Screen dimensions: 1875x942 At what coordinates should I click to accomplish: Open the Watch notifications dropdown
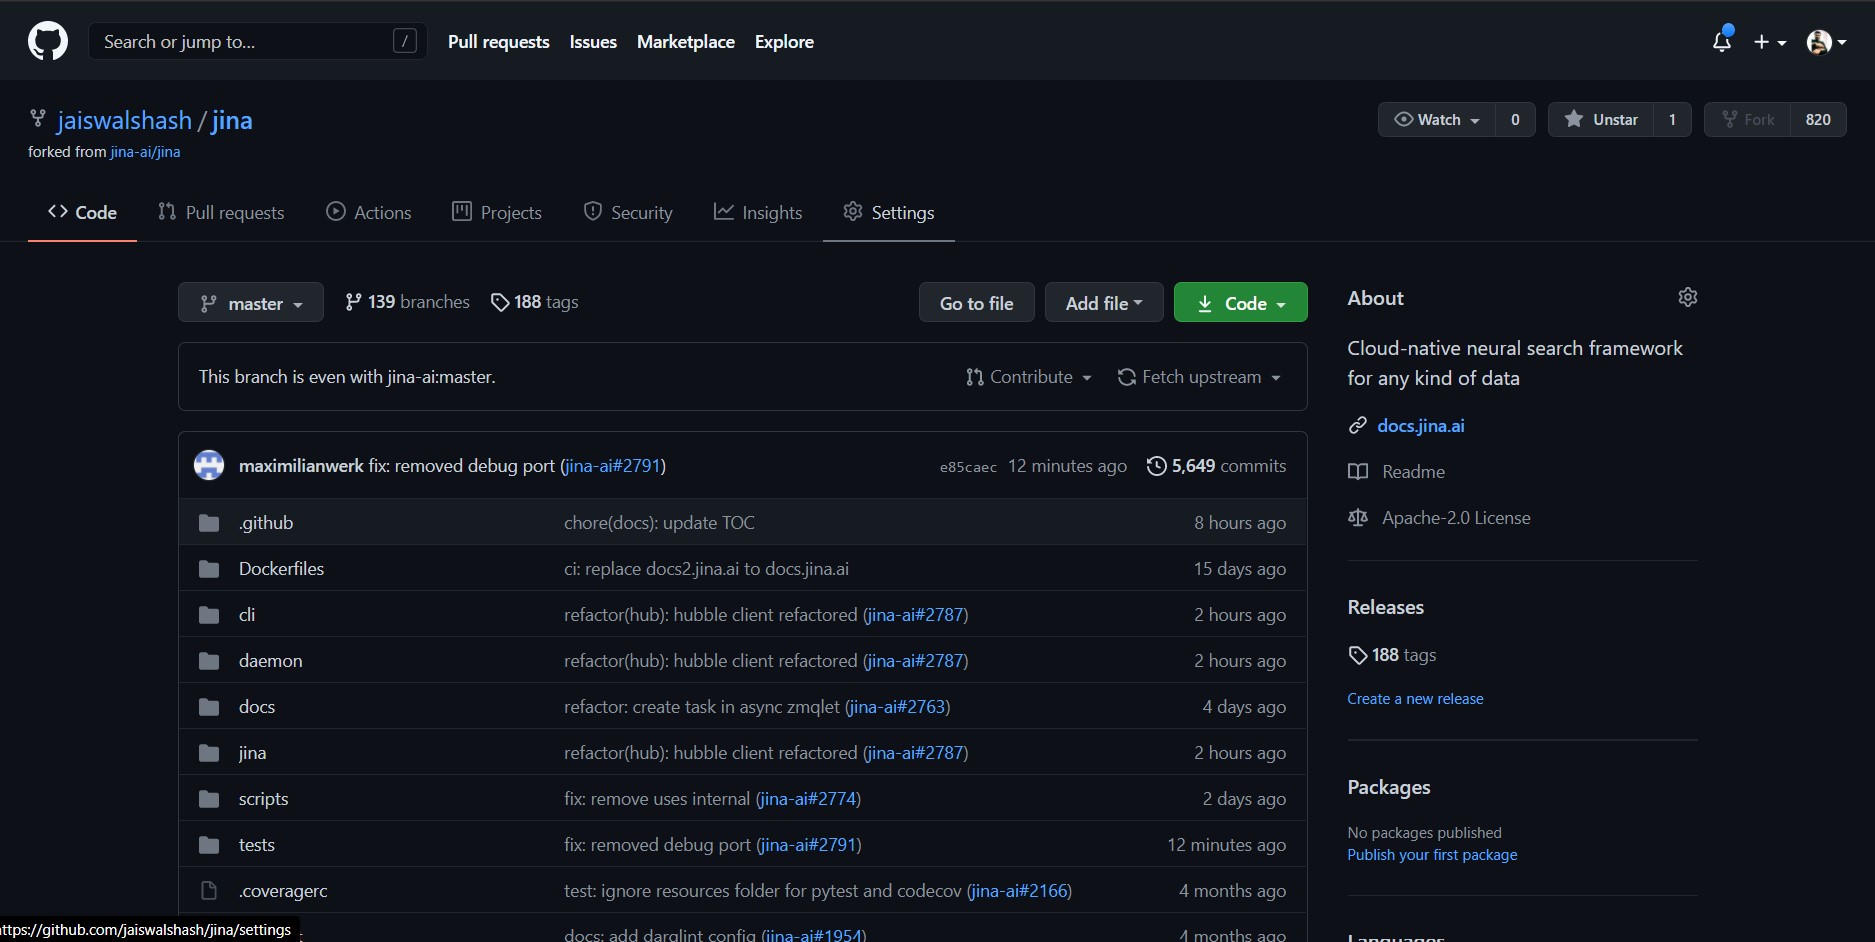coord(1437,120)
